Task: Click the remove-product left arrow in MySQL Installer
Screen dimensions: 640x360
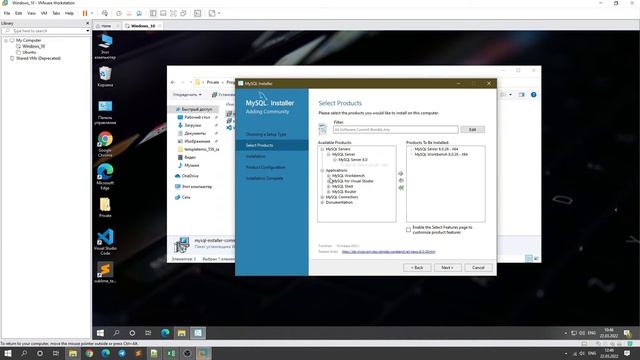Action: [x=401, y=180]
